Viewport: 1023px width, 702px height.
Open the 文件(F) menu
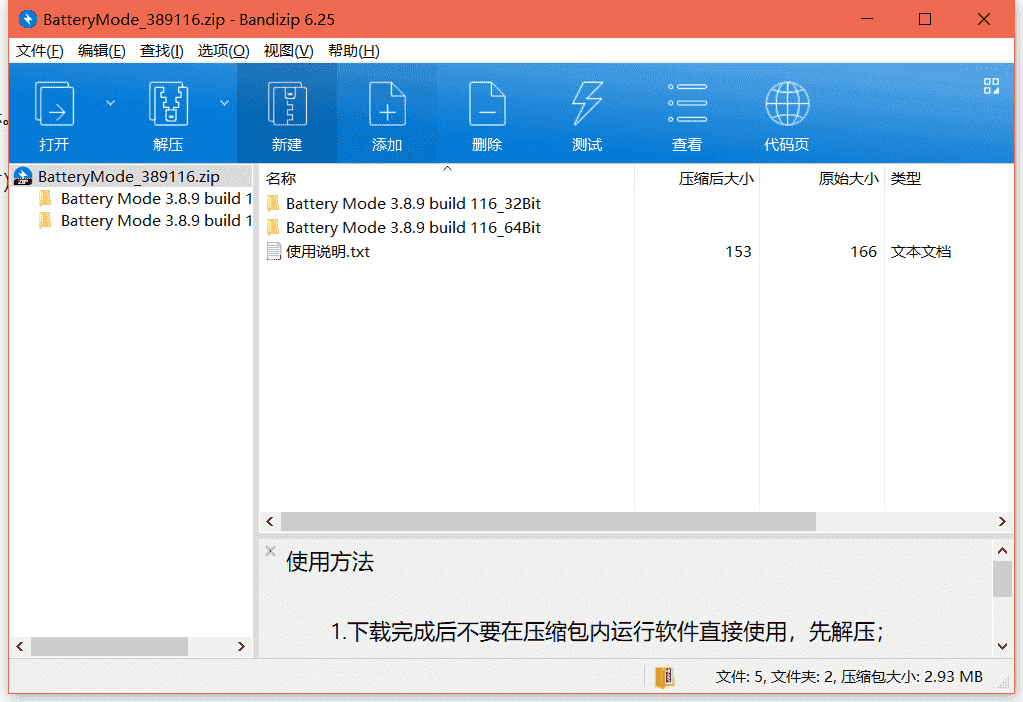[x=39, y=51]
